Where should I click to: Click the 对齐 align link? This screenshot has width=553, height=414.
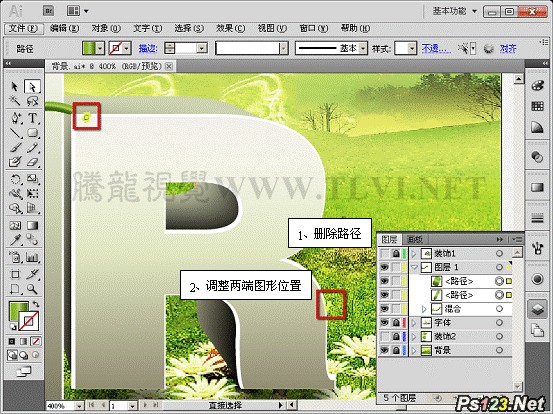[x=508, y=48]
